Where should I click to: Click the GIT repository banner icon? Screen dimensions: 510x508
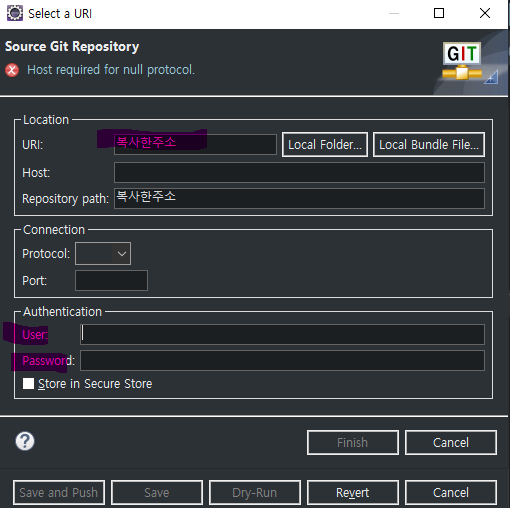point(462,61)
